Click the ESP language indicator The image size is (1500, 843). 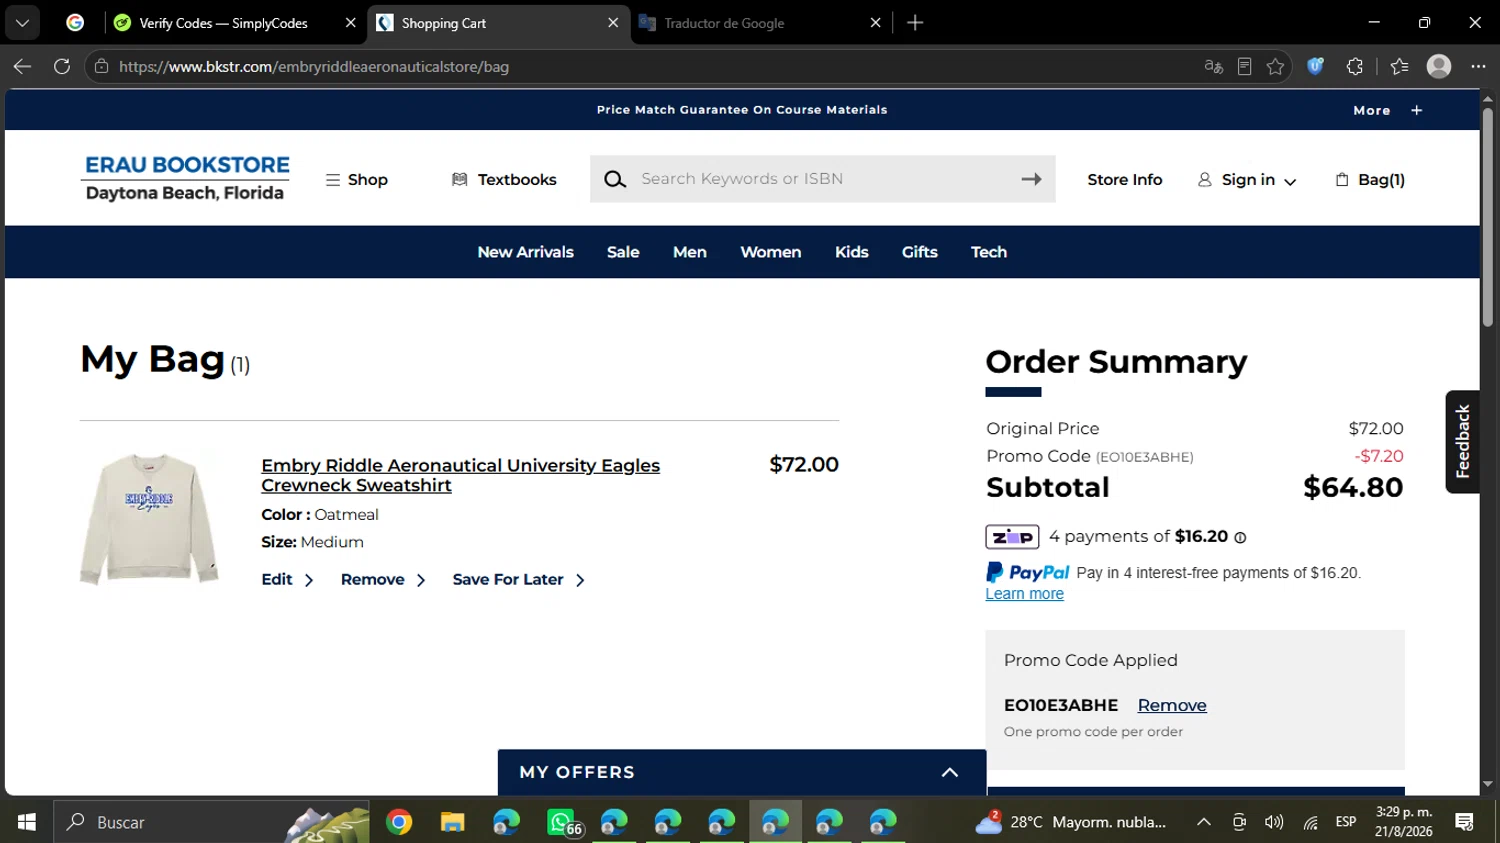click(1346, 822)
